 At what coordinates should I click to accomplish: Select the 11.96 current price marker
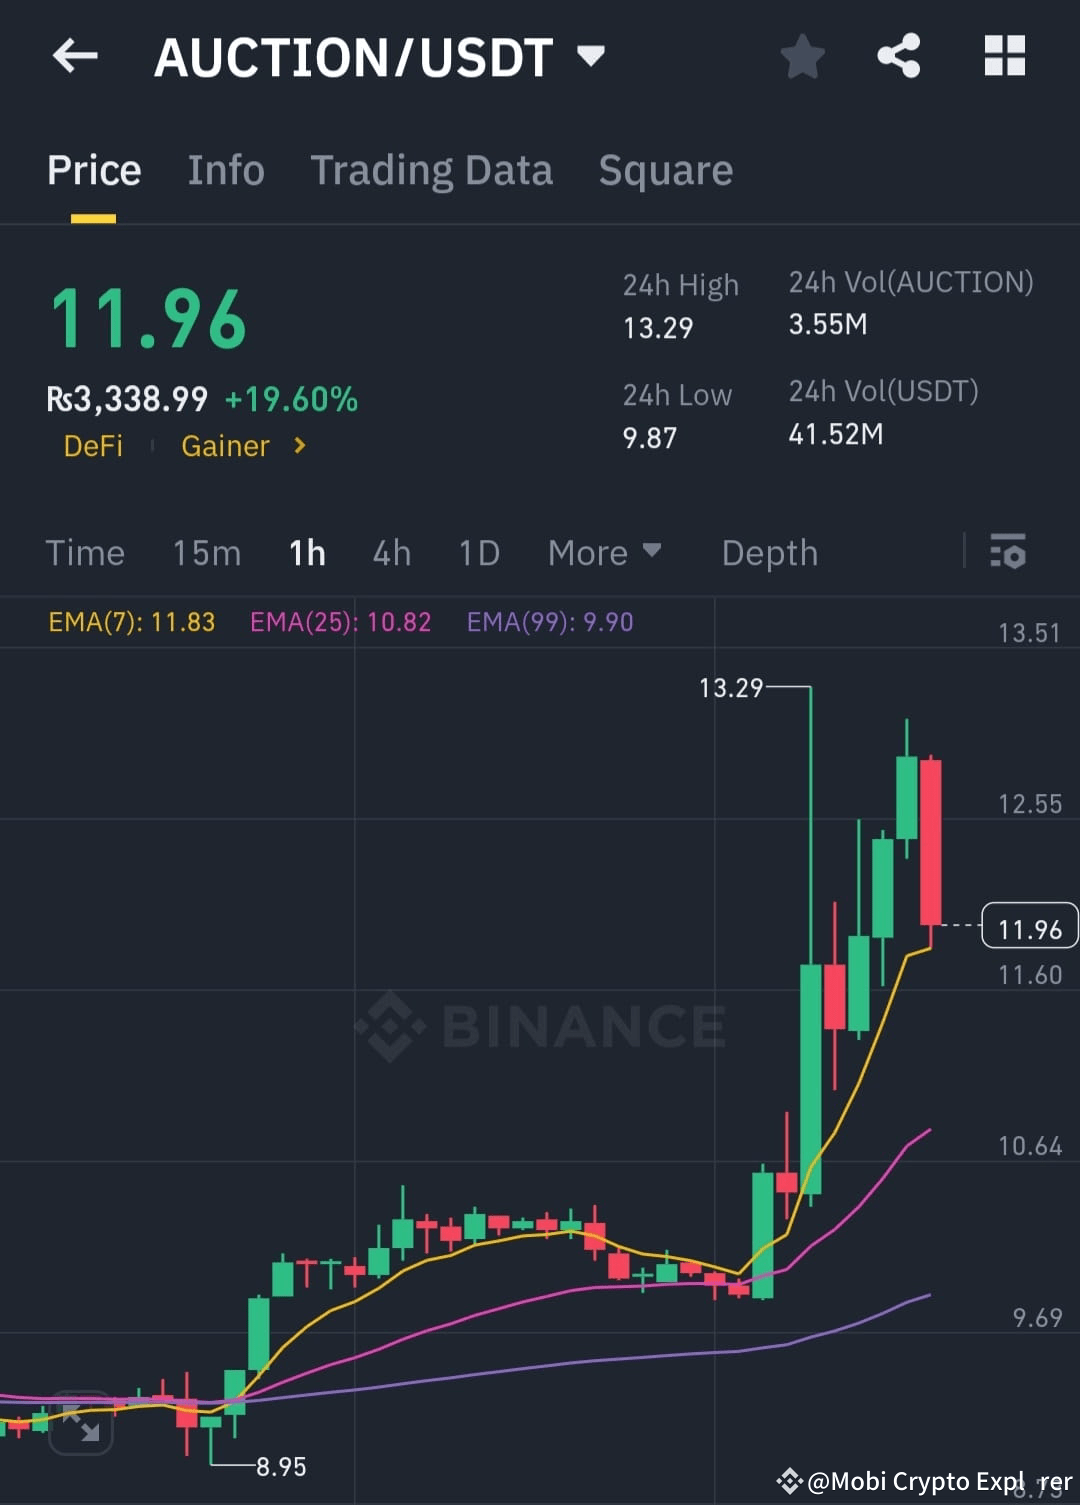pos(1028,927)
